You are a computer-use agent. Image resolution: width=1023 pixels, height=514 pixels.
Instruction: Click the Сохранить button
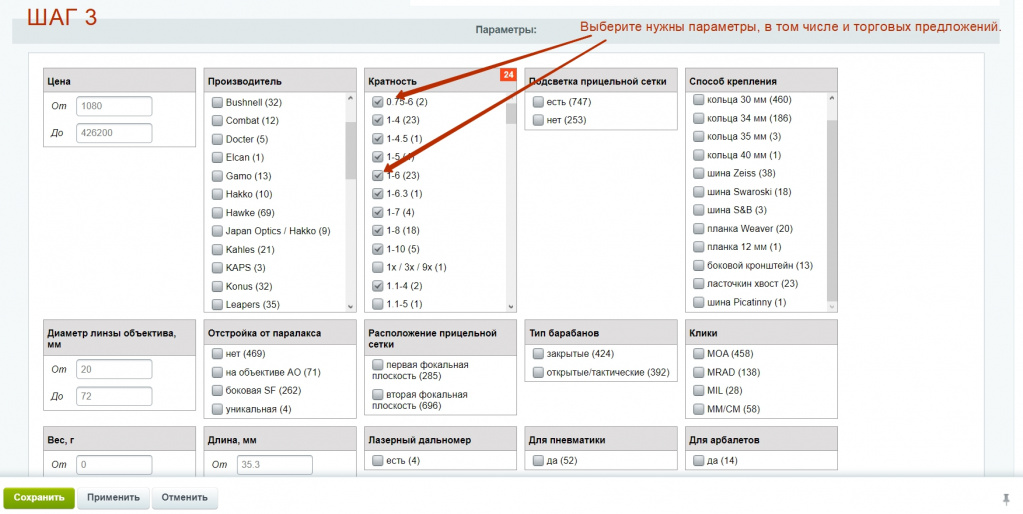point(39,498)
